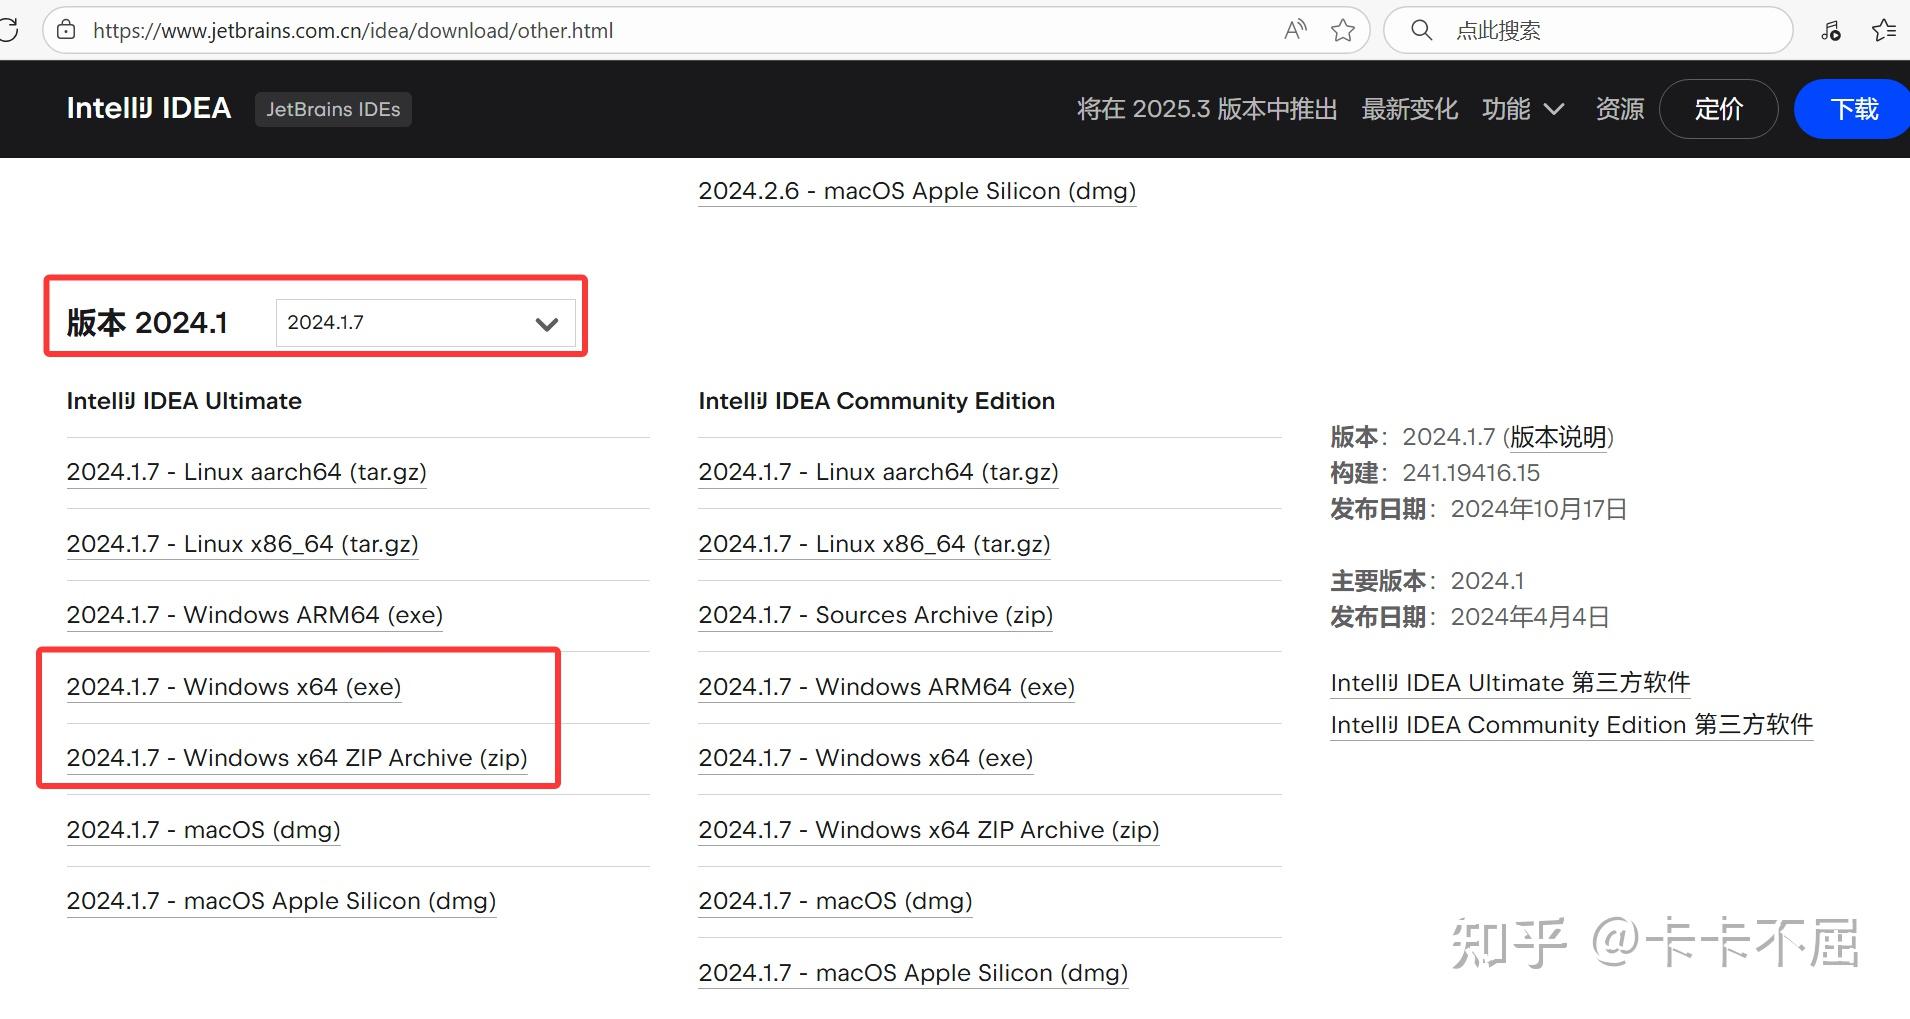The height and width of the screenshot is (1019, 1910).
Task: Click the release date 2024年10月17日
Action: pyautogui.click(x=1539, y=509)
